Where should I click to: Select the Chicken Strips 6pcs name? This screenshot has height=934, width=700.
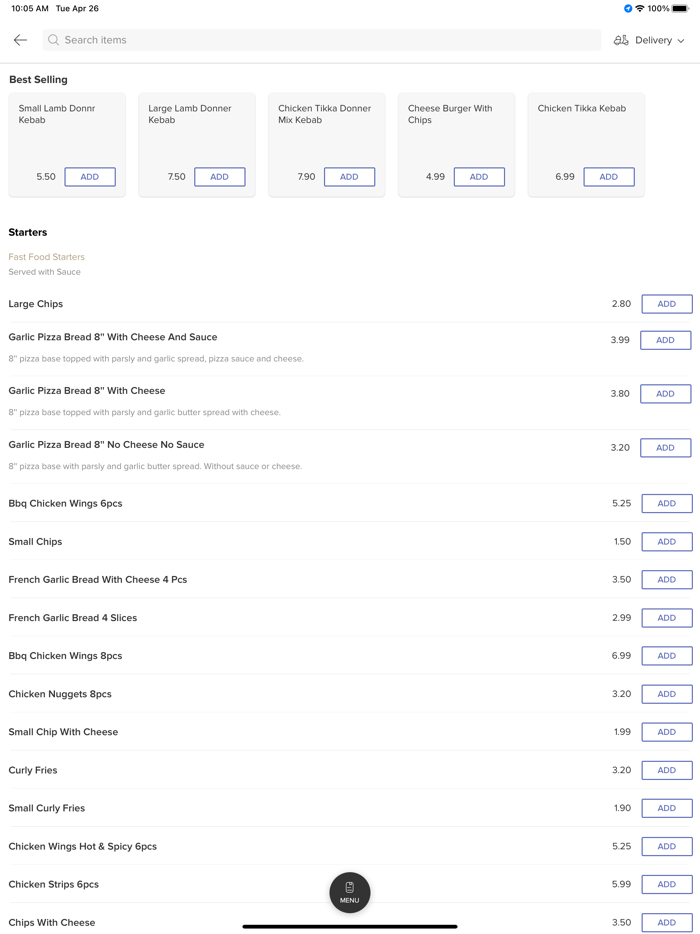[54, 885]
